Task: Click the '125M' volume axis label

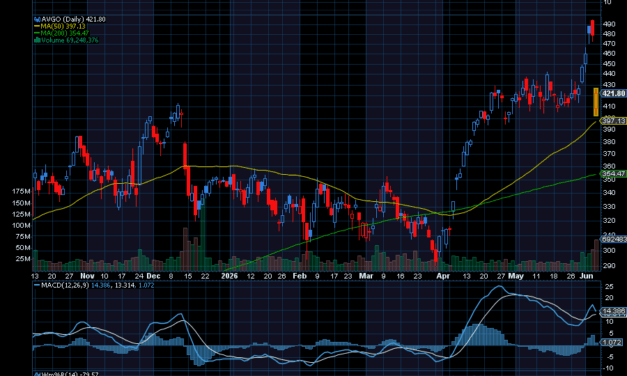Action: [21, 214]
